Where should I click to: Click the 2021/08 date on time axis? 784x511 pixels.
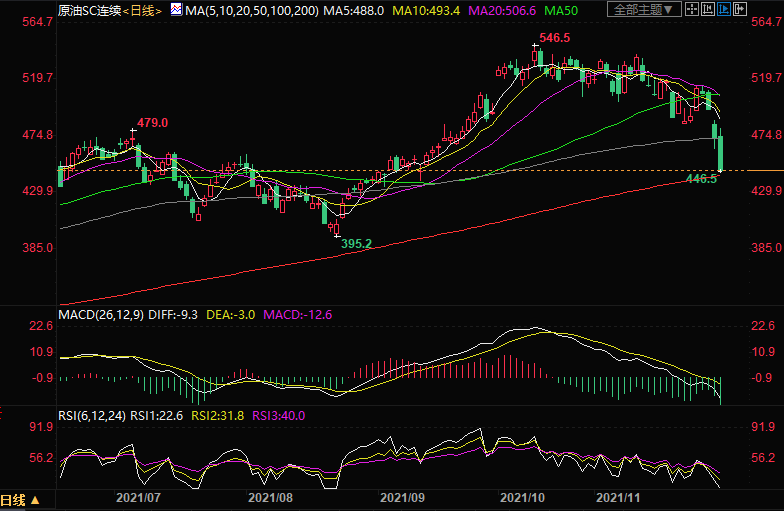pyautogui.click(x=270, y=496)
